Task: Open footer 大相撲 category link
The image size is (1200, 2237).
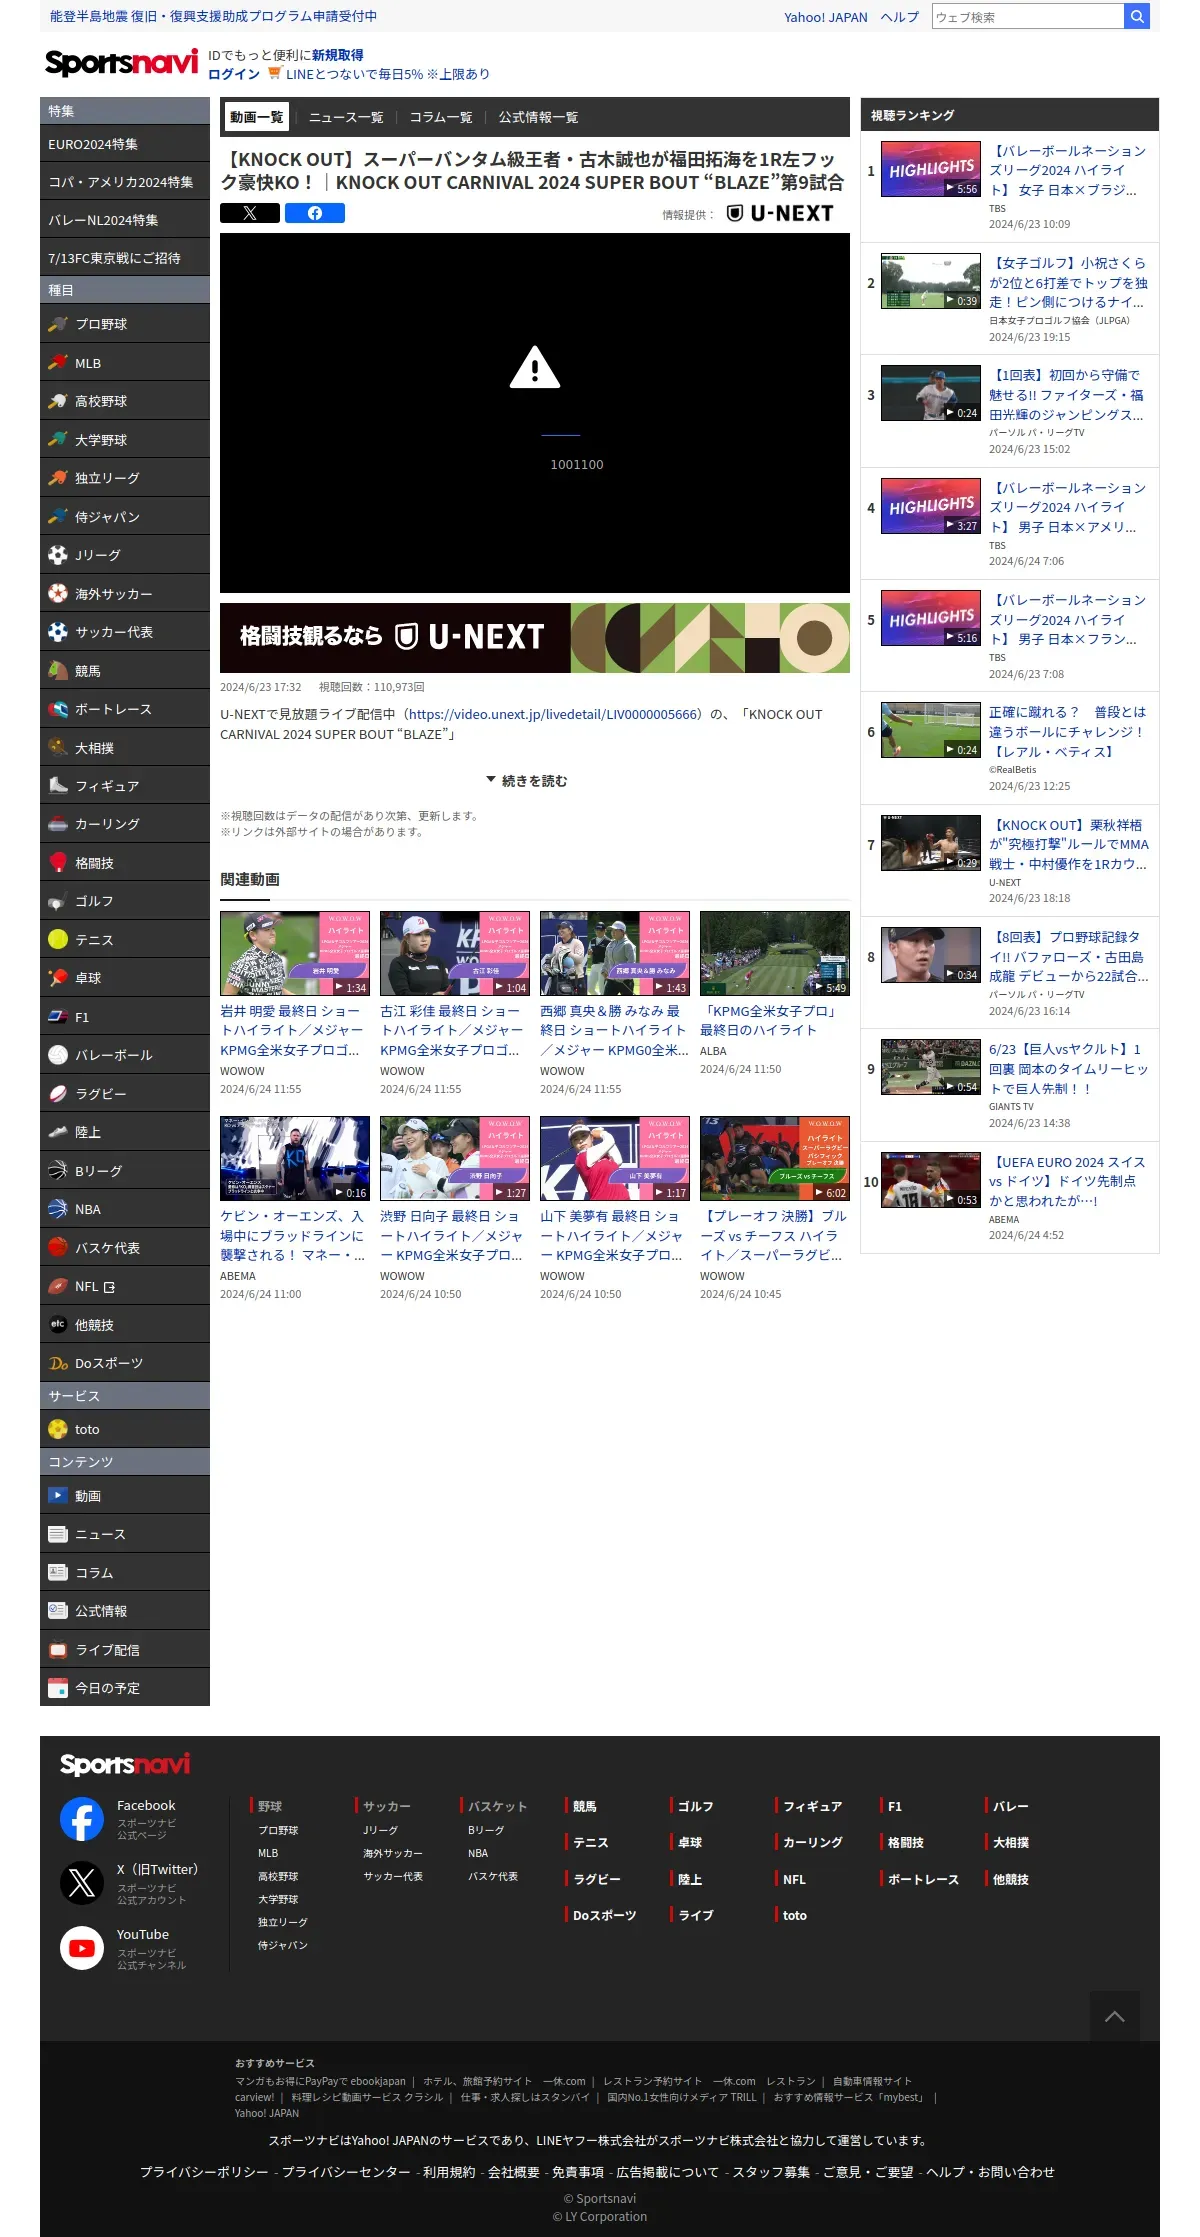Action: (1011, 1842)
